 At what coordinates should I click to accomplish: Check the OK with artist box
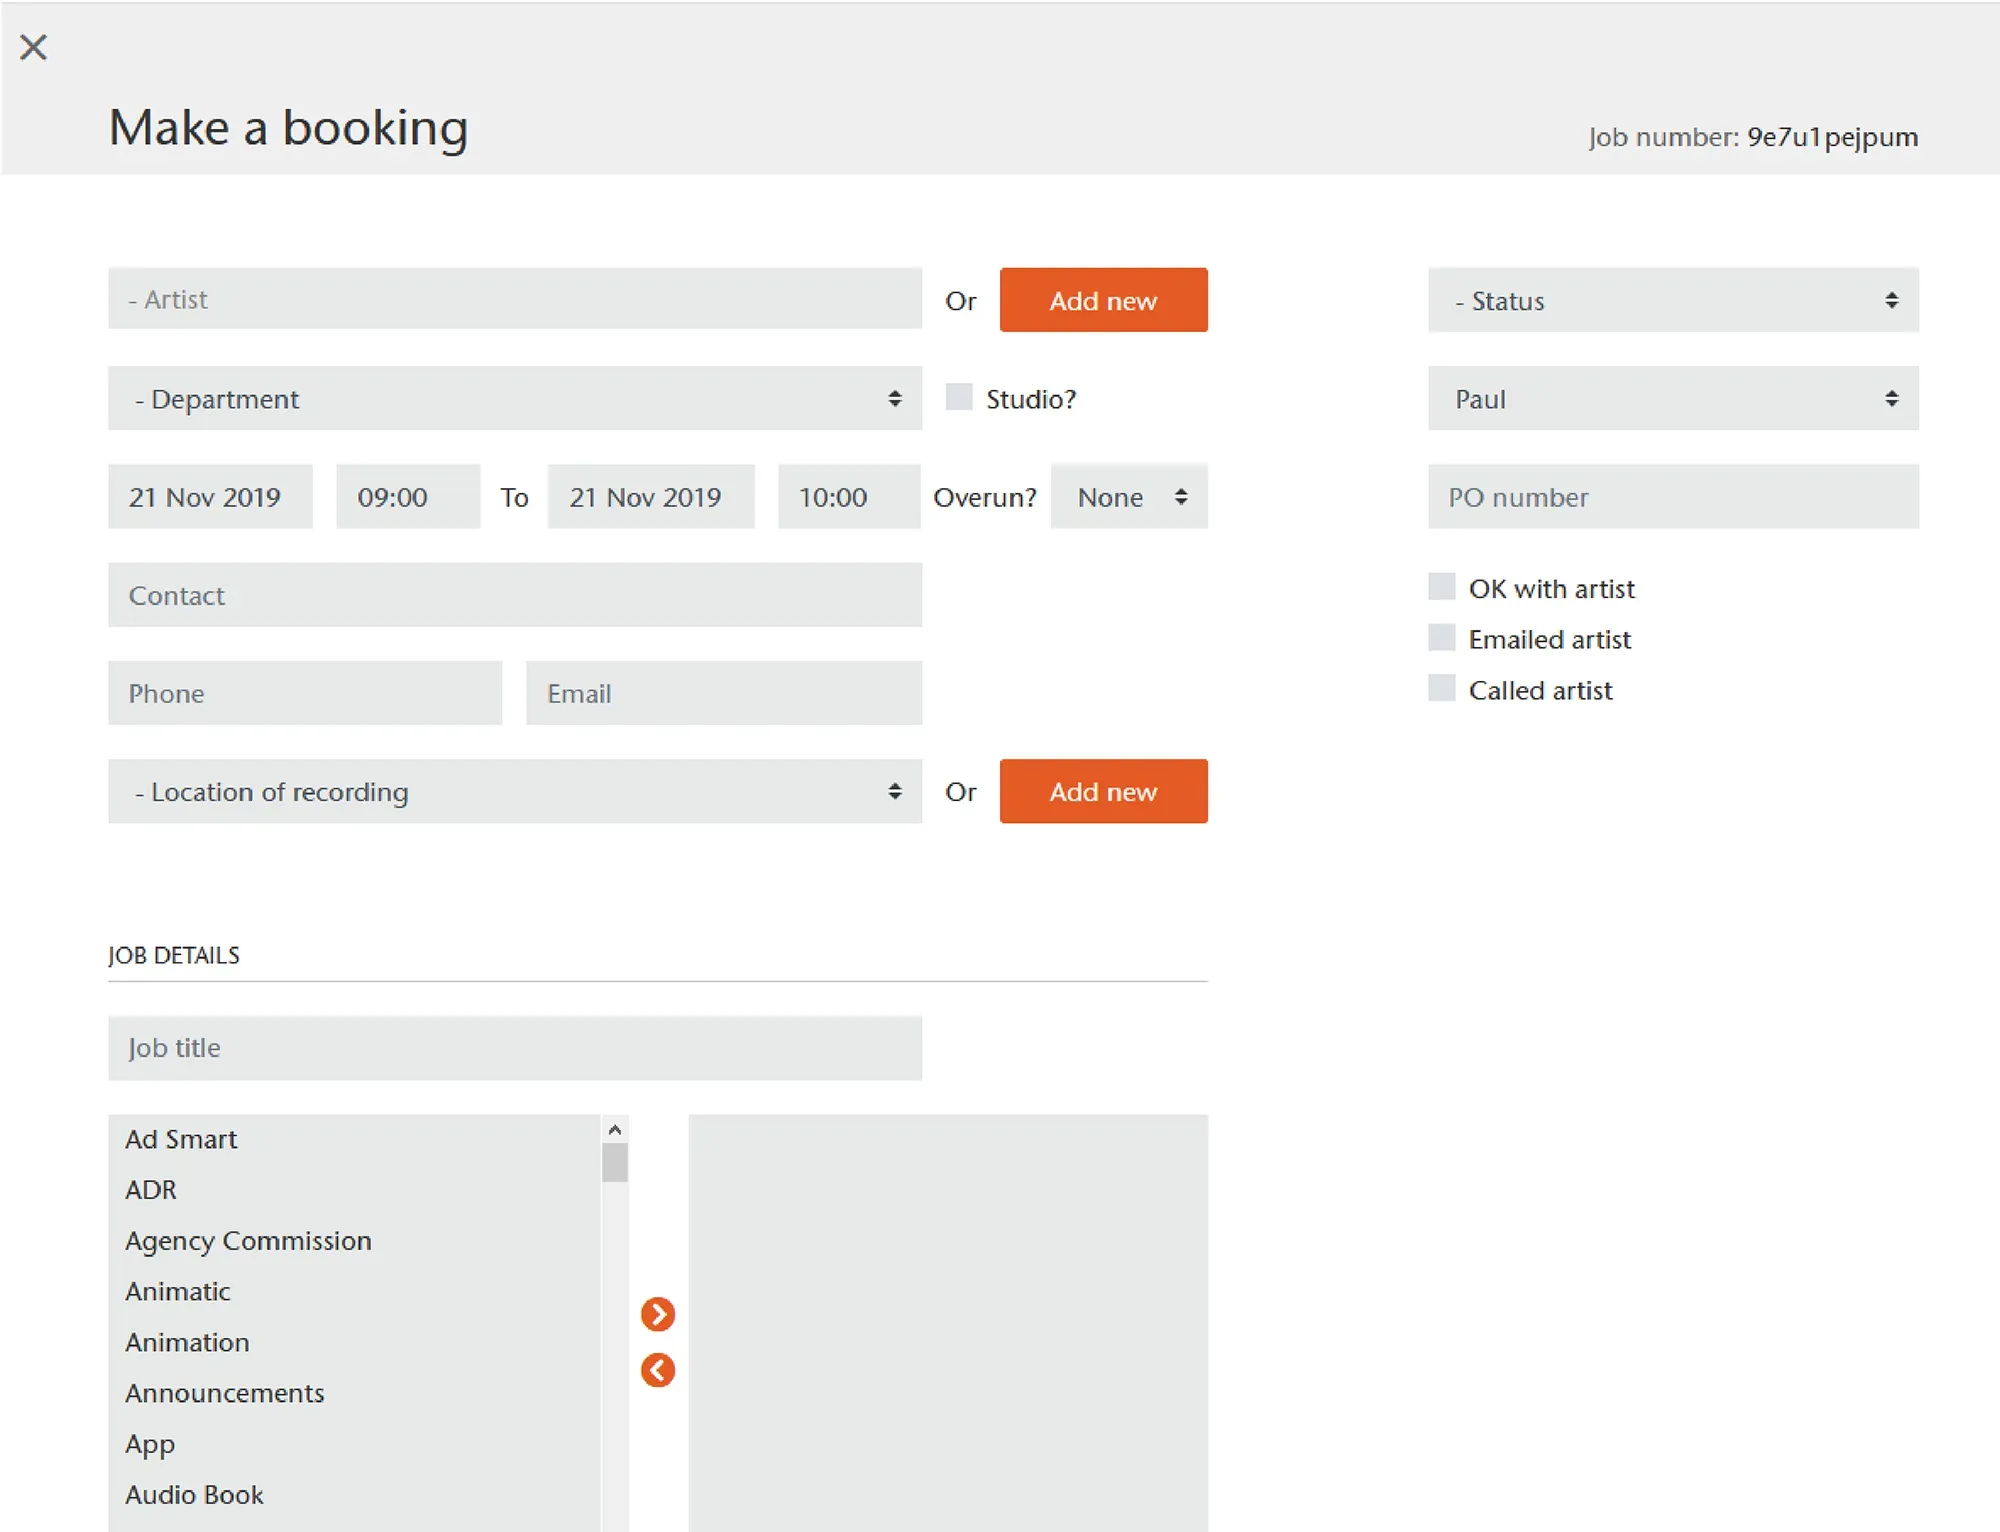coord(1442,587)
